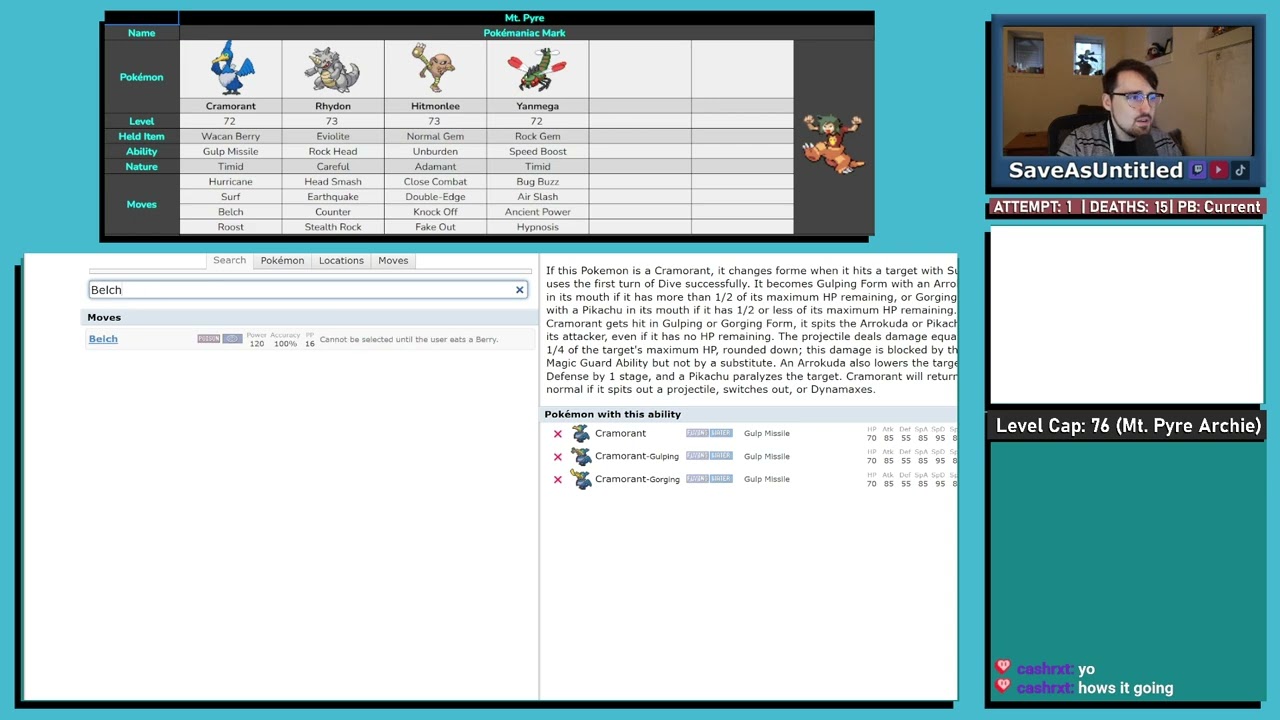Switch to the Search tab
This screenshot has height=720, width=1280.
(229, 260)
